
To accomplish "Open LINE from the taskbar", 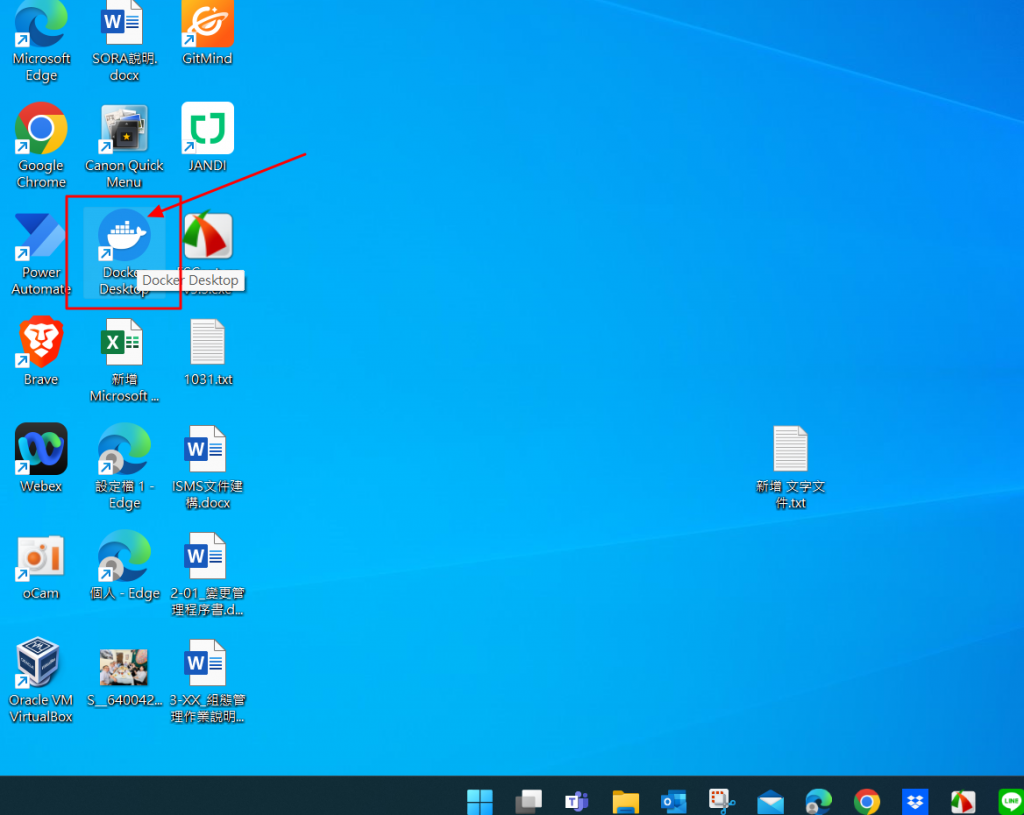I will tap(1011, 802).
